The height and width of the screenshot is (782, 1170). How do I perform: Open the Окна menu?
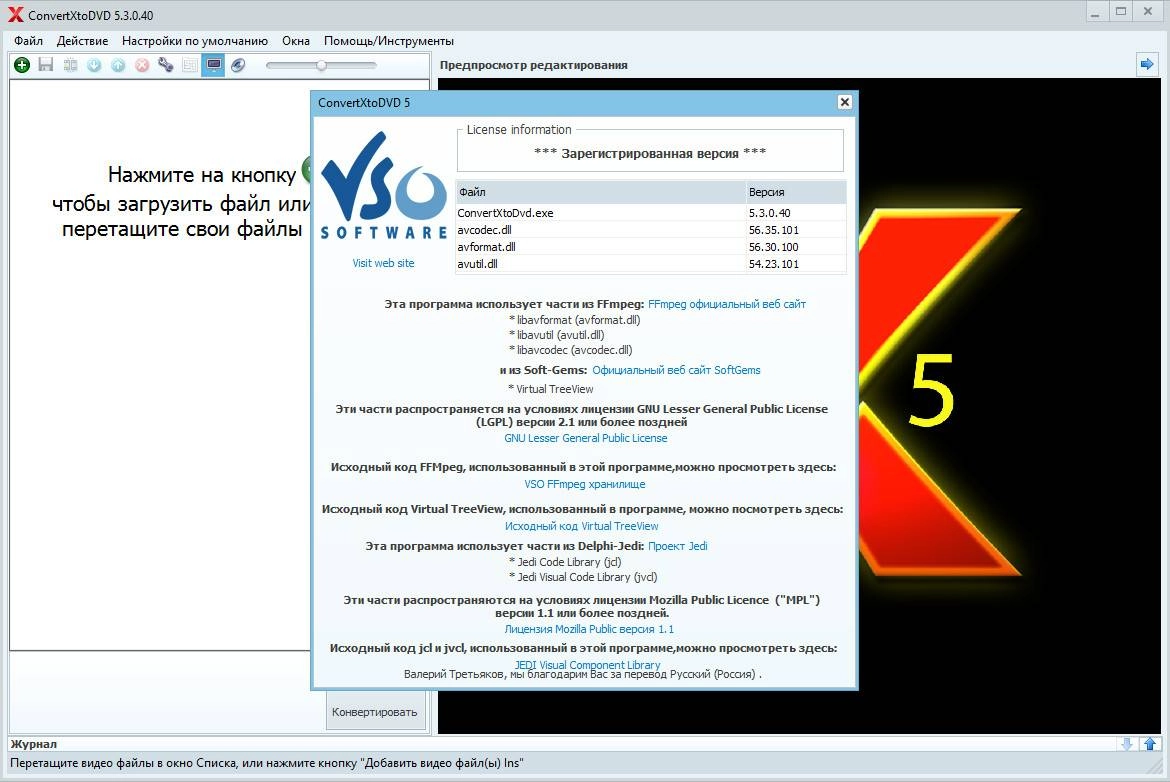tap(295, 41)
